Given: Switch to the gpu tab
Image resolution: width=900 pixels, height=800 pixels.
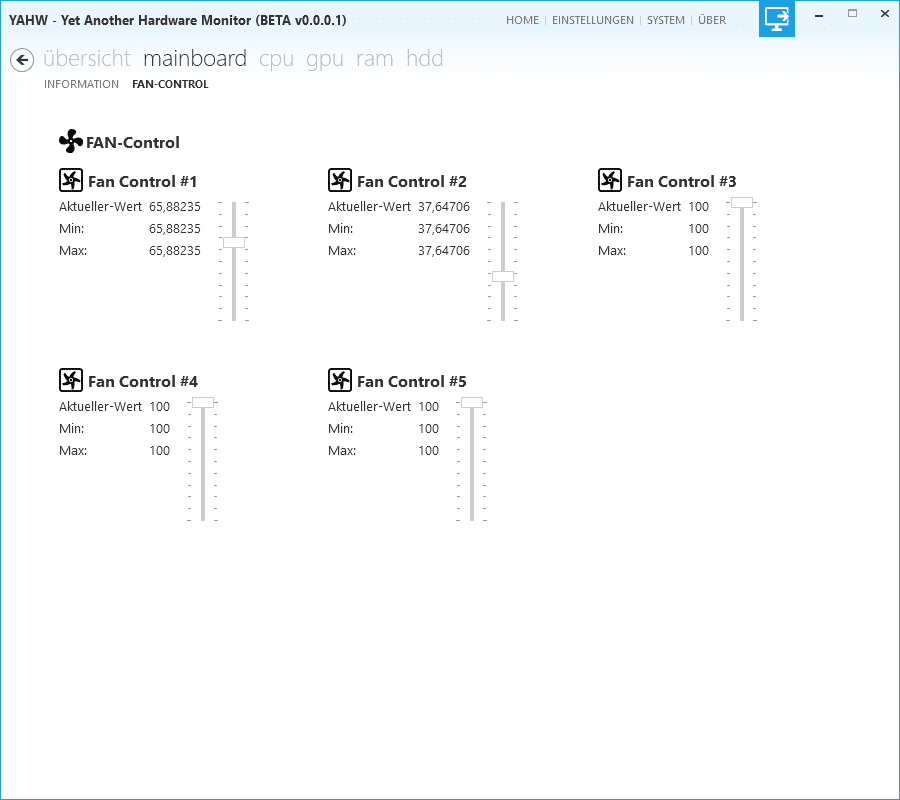Looking at the screenshot, I should click(x=325, y=60).
